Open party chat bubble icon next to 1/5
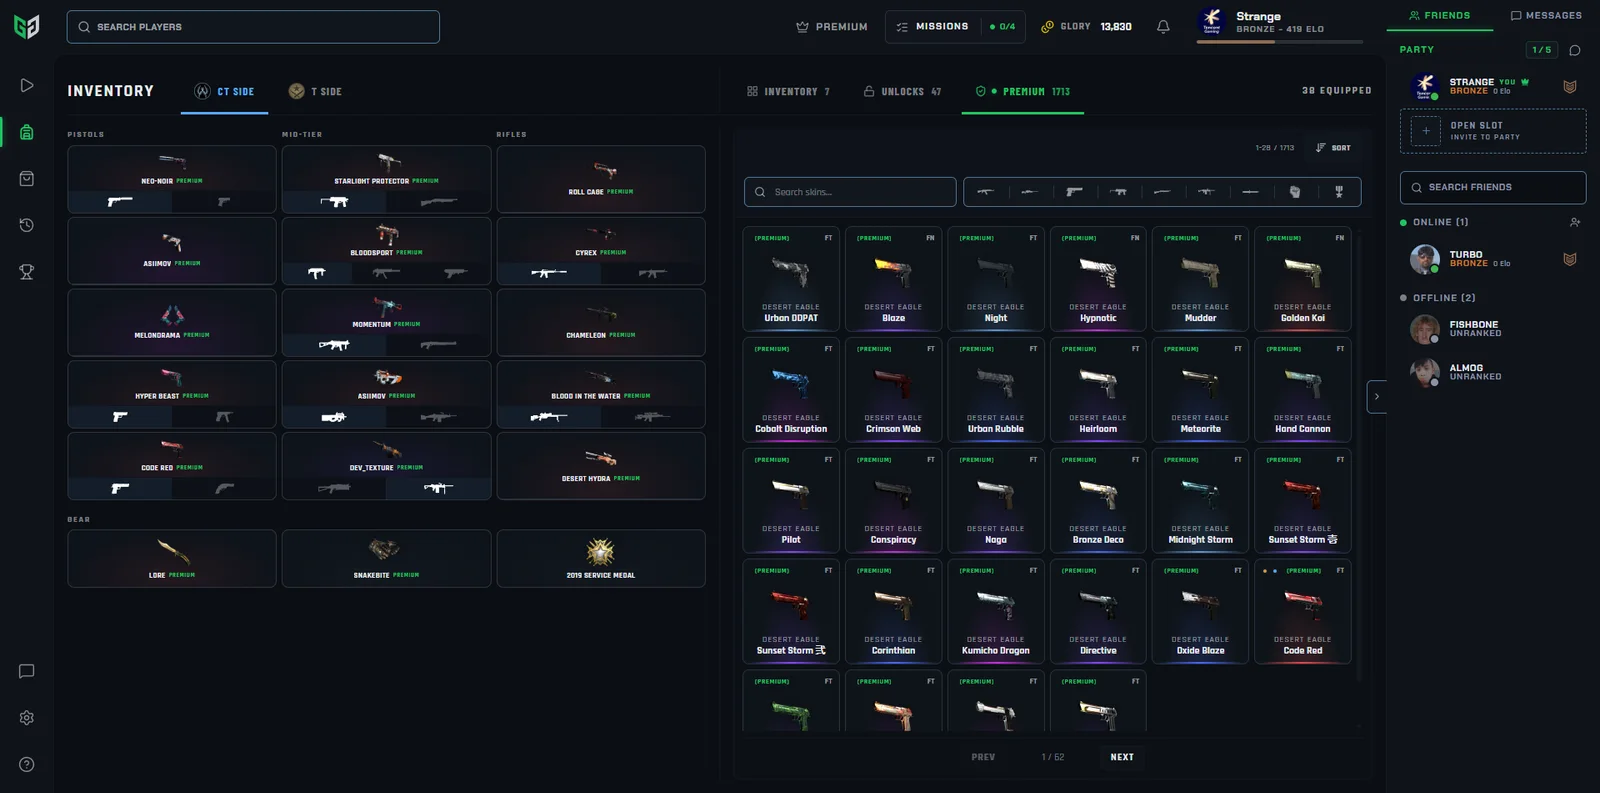1600x793 pixels. (1575, 50)
